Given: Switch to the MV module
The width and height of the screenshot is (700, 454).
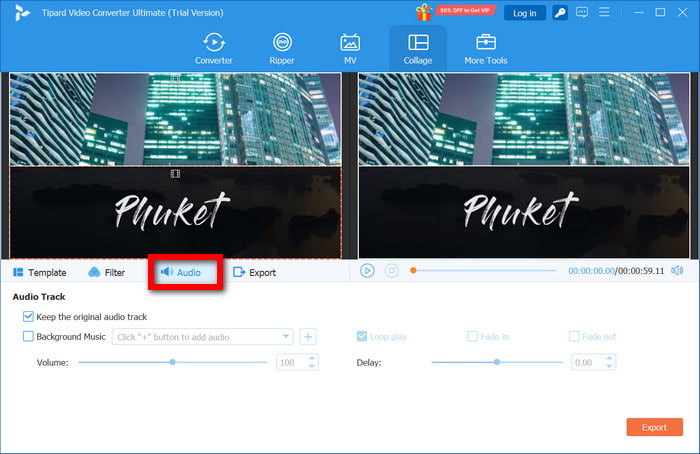Looking at the screenshot, I should (350, 48).
